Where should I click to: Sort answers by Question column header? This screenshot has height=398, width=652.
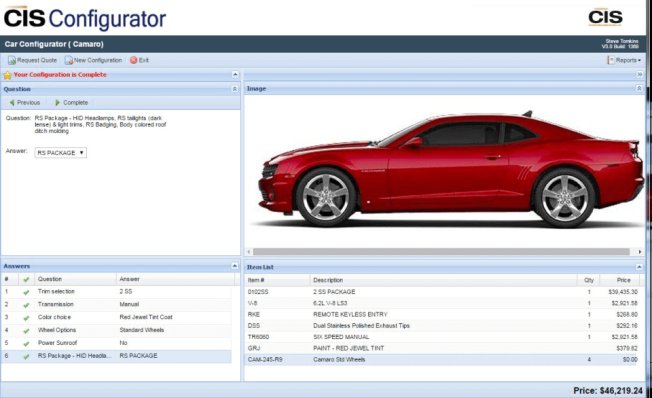click(75, 279)
